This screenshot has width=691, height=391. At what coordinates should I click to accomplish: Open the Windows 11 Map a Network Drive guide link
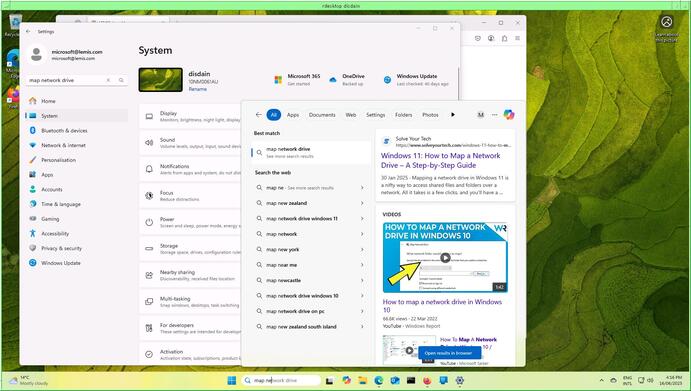[441, 160]
